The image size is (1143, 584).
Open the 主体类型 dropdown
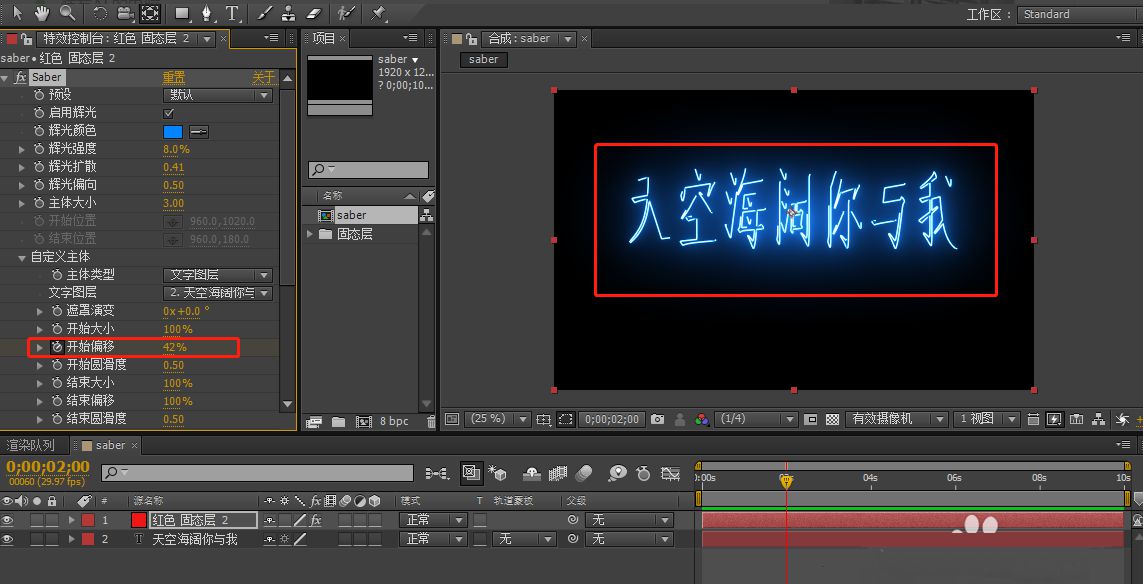point(218,275)
